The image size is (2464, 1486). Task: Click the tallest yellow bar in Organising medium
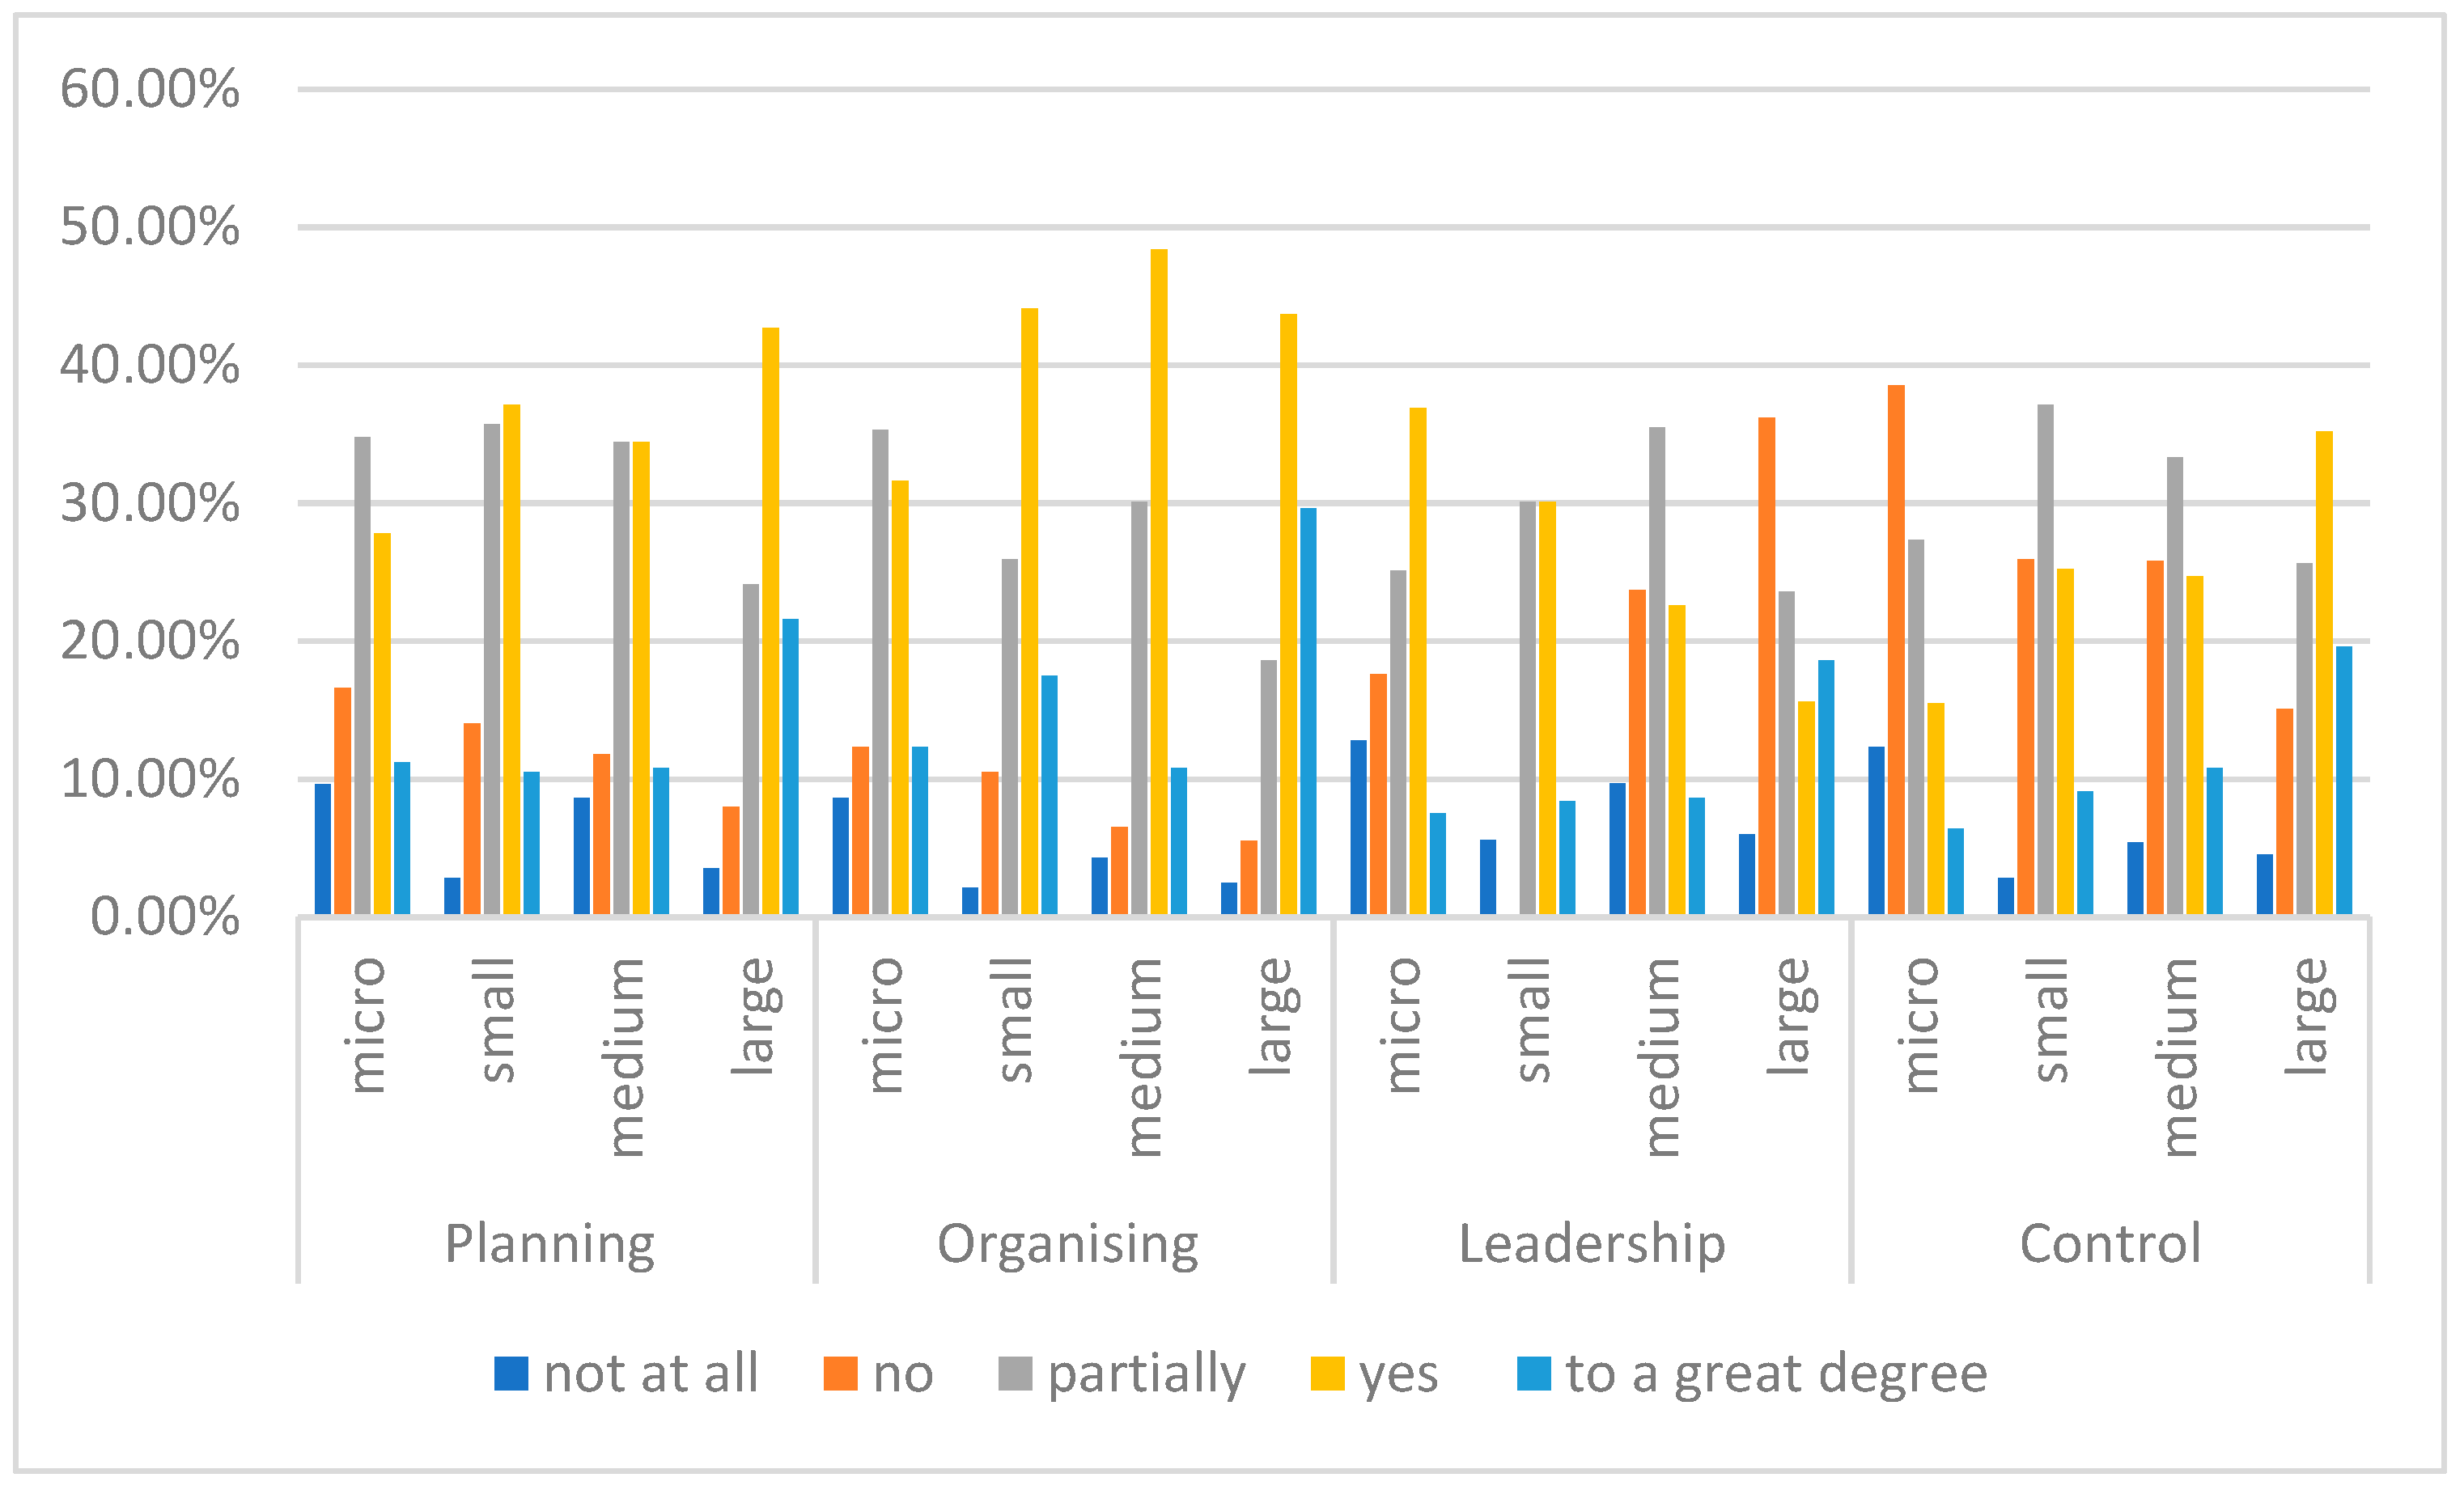click(1159, 580)
